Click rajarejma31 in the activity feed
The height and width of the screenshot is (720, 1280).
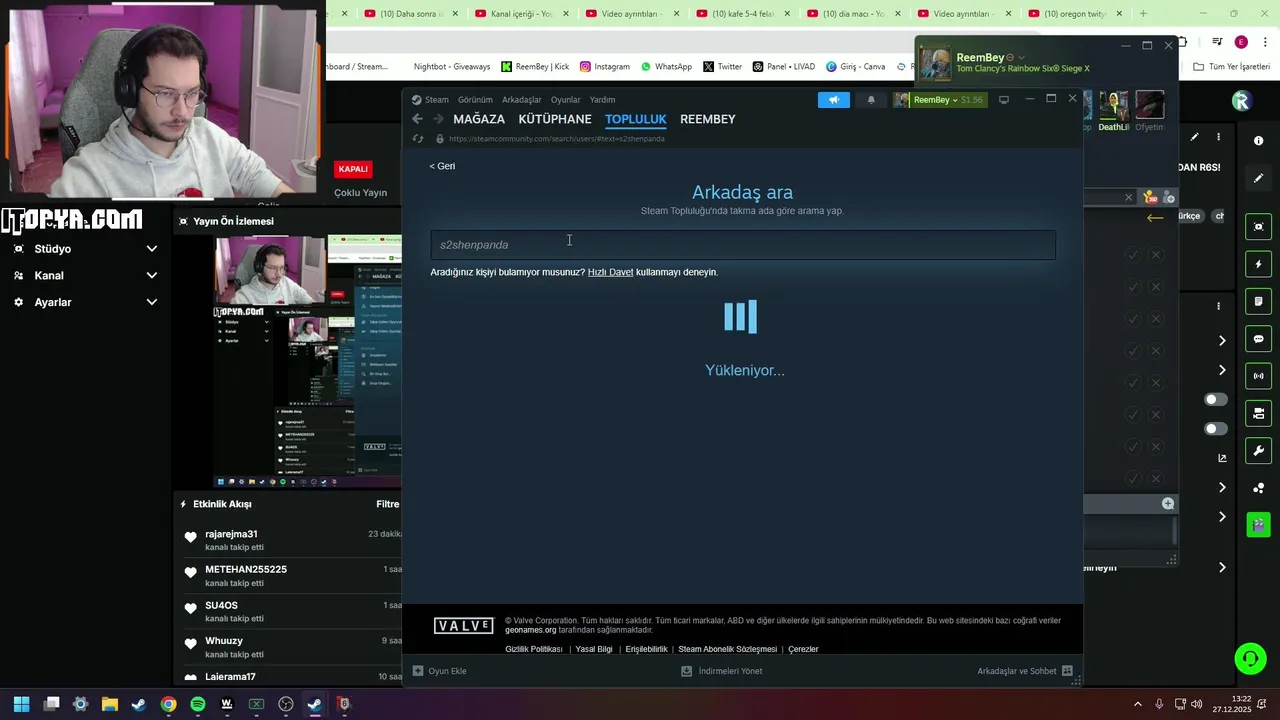point(231,534)
